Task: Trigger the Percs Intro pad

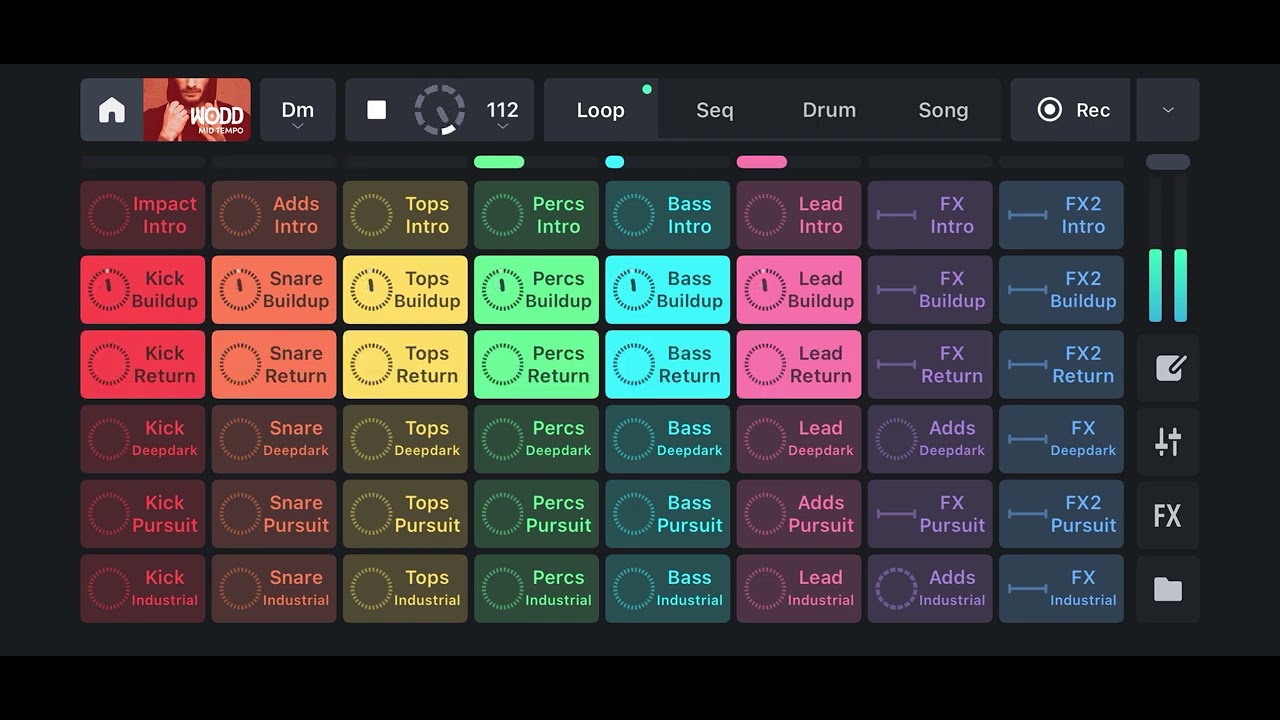Action: (536, 215)
